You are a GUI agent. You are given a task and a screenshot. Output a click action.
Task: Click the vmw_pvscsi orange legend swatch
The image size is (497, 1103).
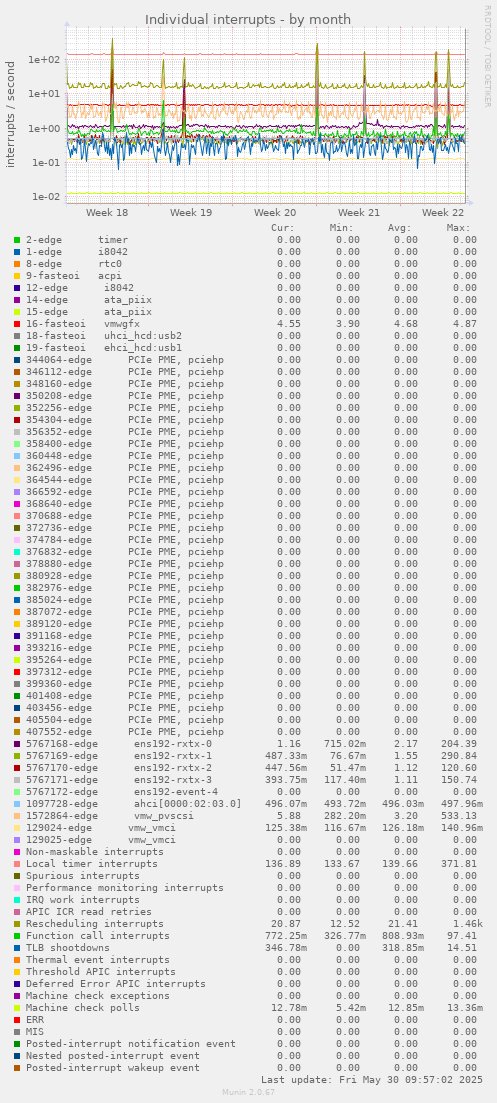(x=17, y=816)
